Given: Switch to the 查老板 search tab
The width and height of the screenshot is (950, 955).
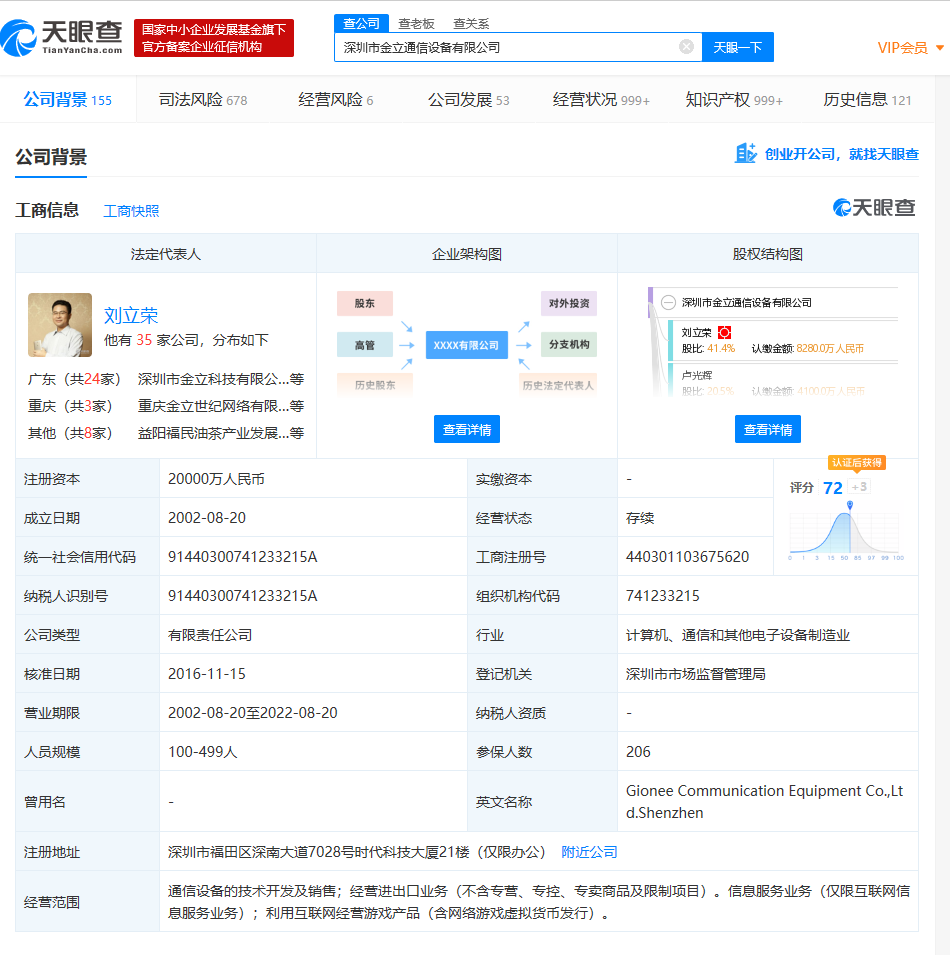Looking at the screenshot, I should coord(417,24).
